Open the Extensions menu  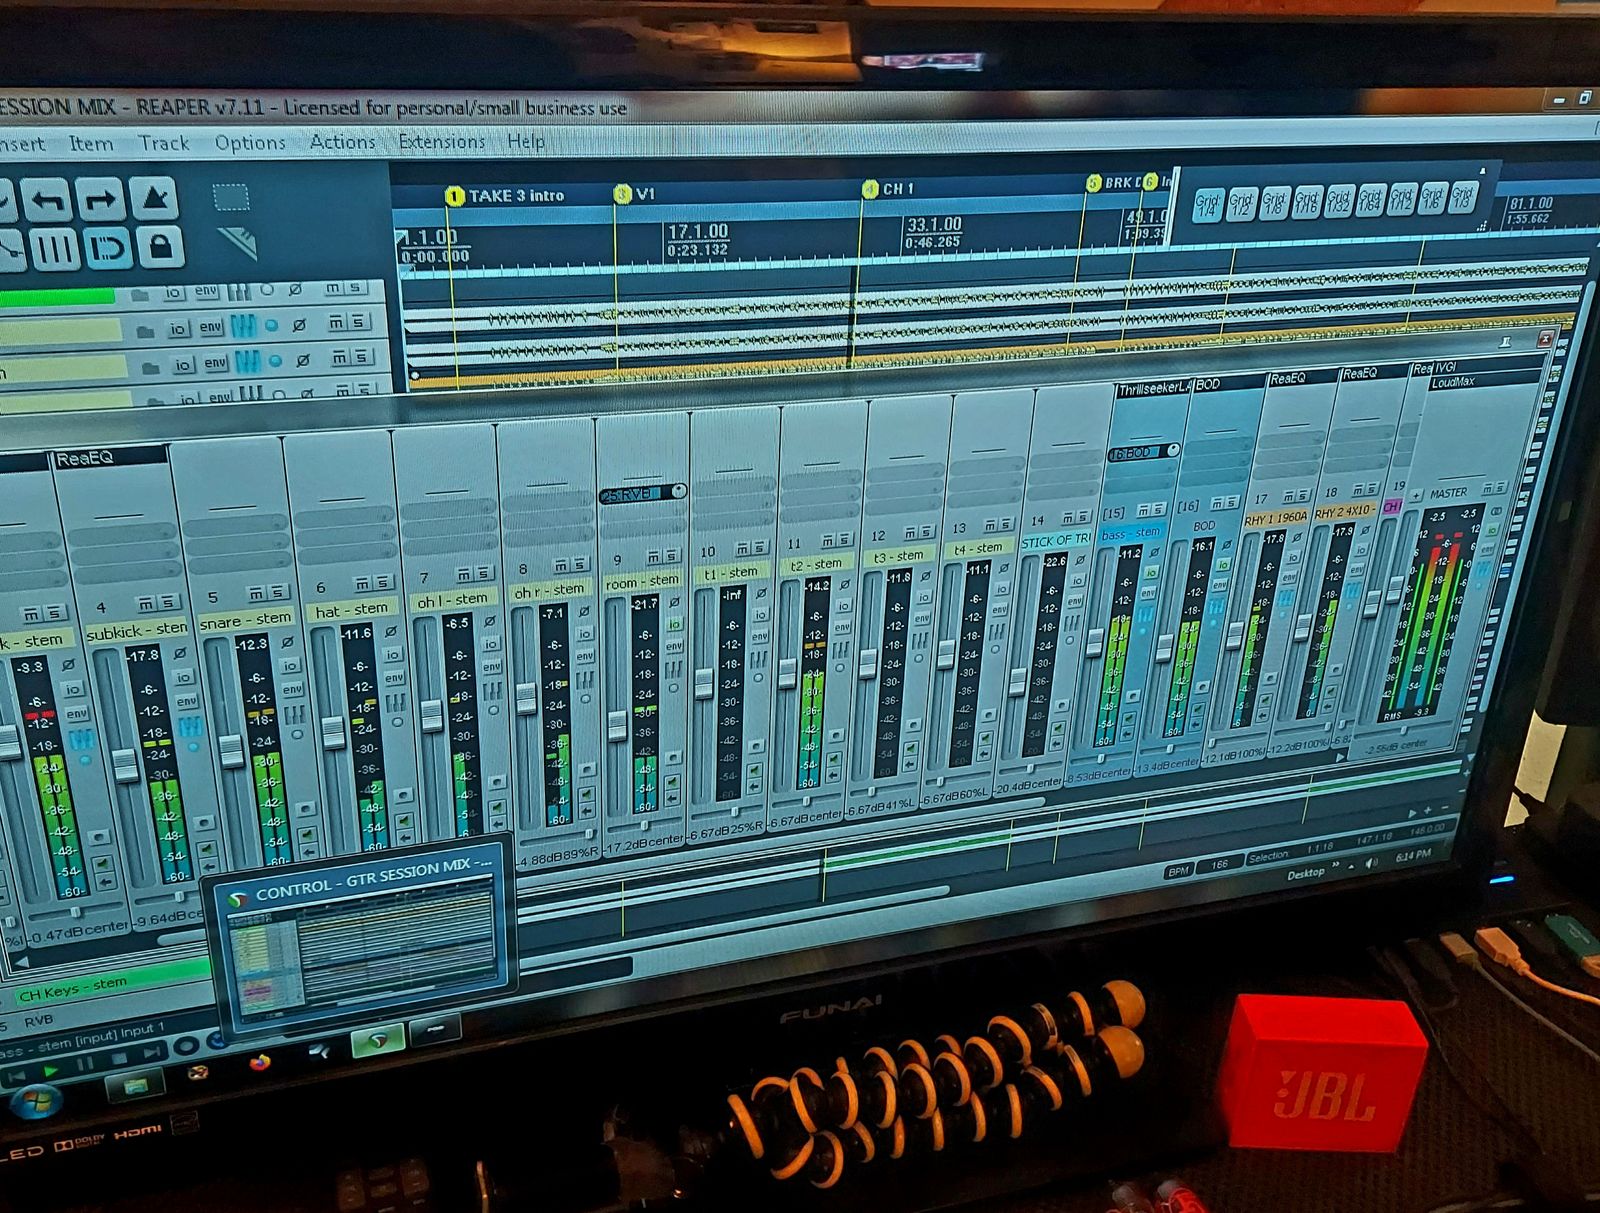tap(441, 142)
